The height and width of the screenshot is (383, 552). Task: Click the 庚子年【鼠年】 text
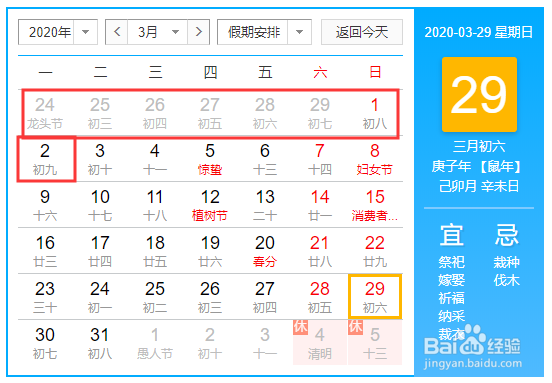[476, 166]
